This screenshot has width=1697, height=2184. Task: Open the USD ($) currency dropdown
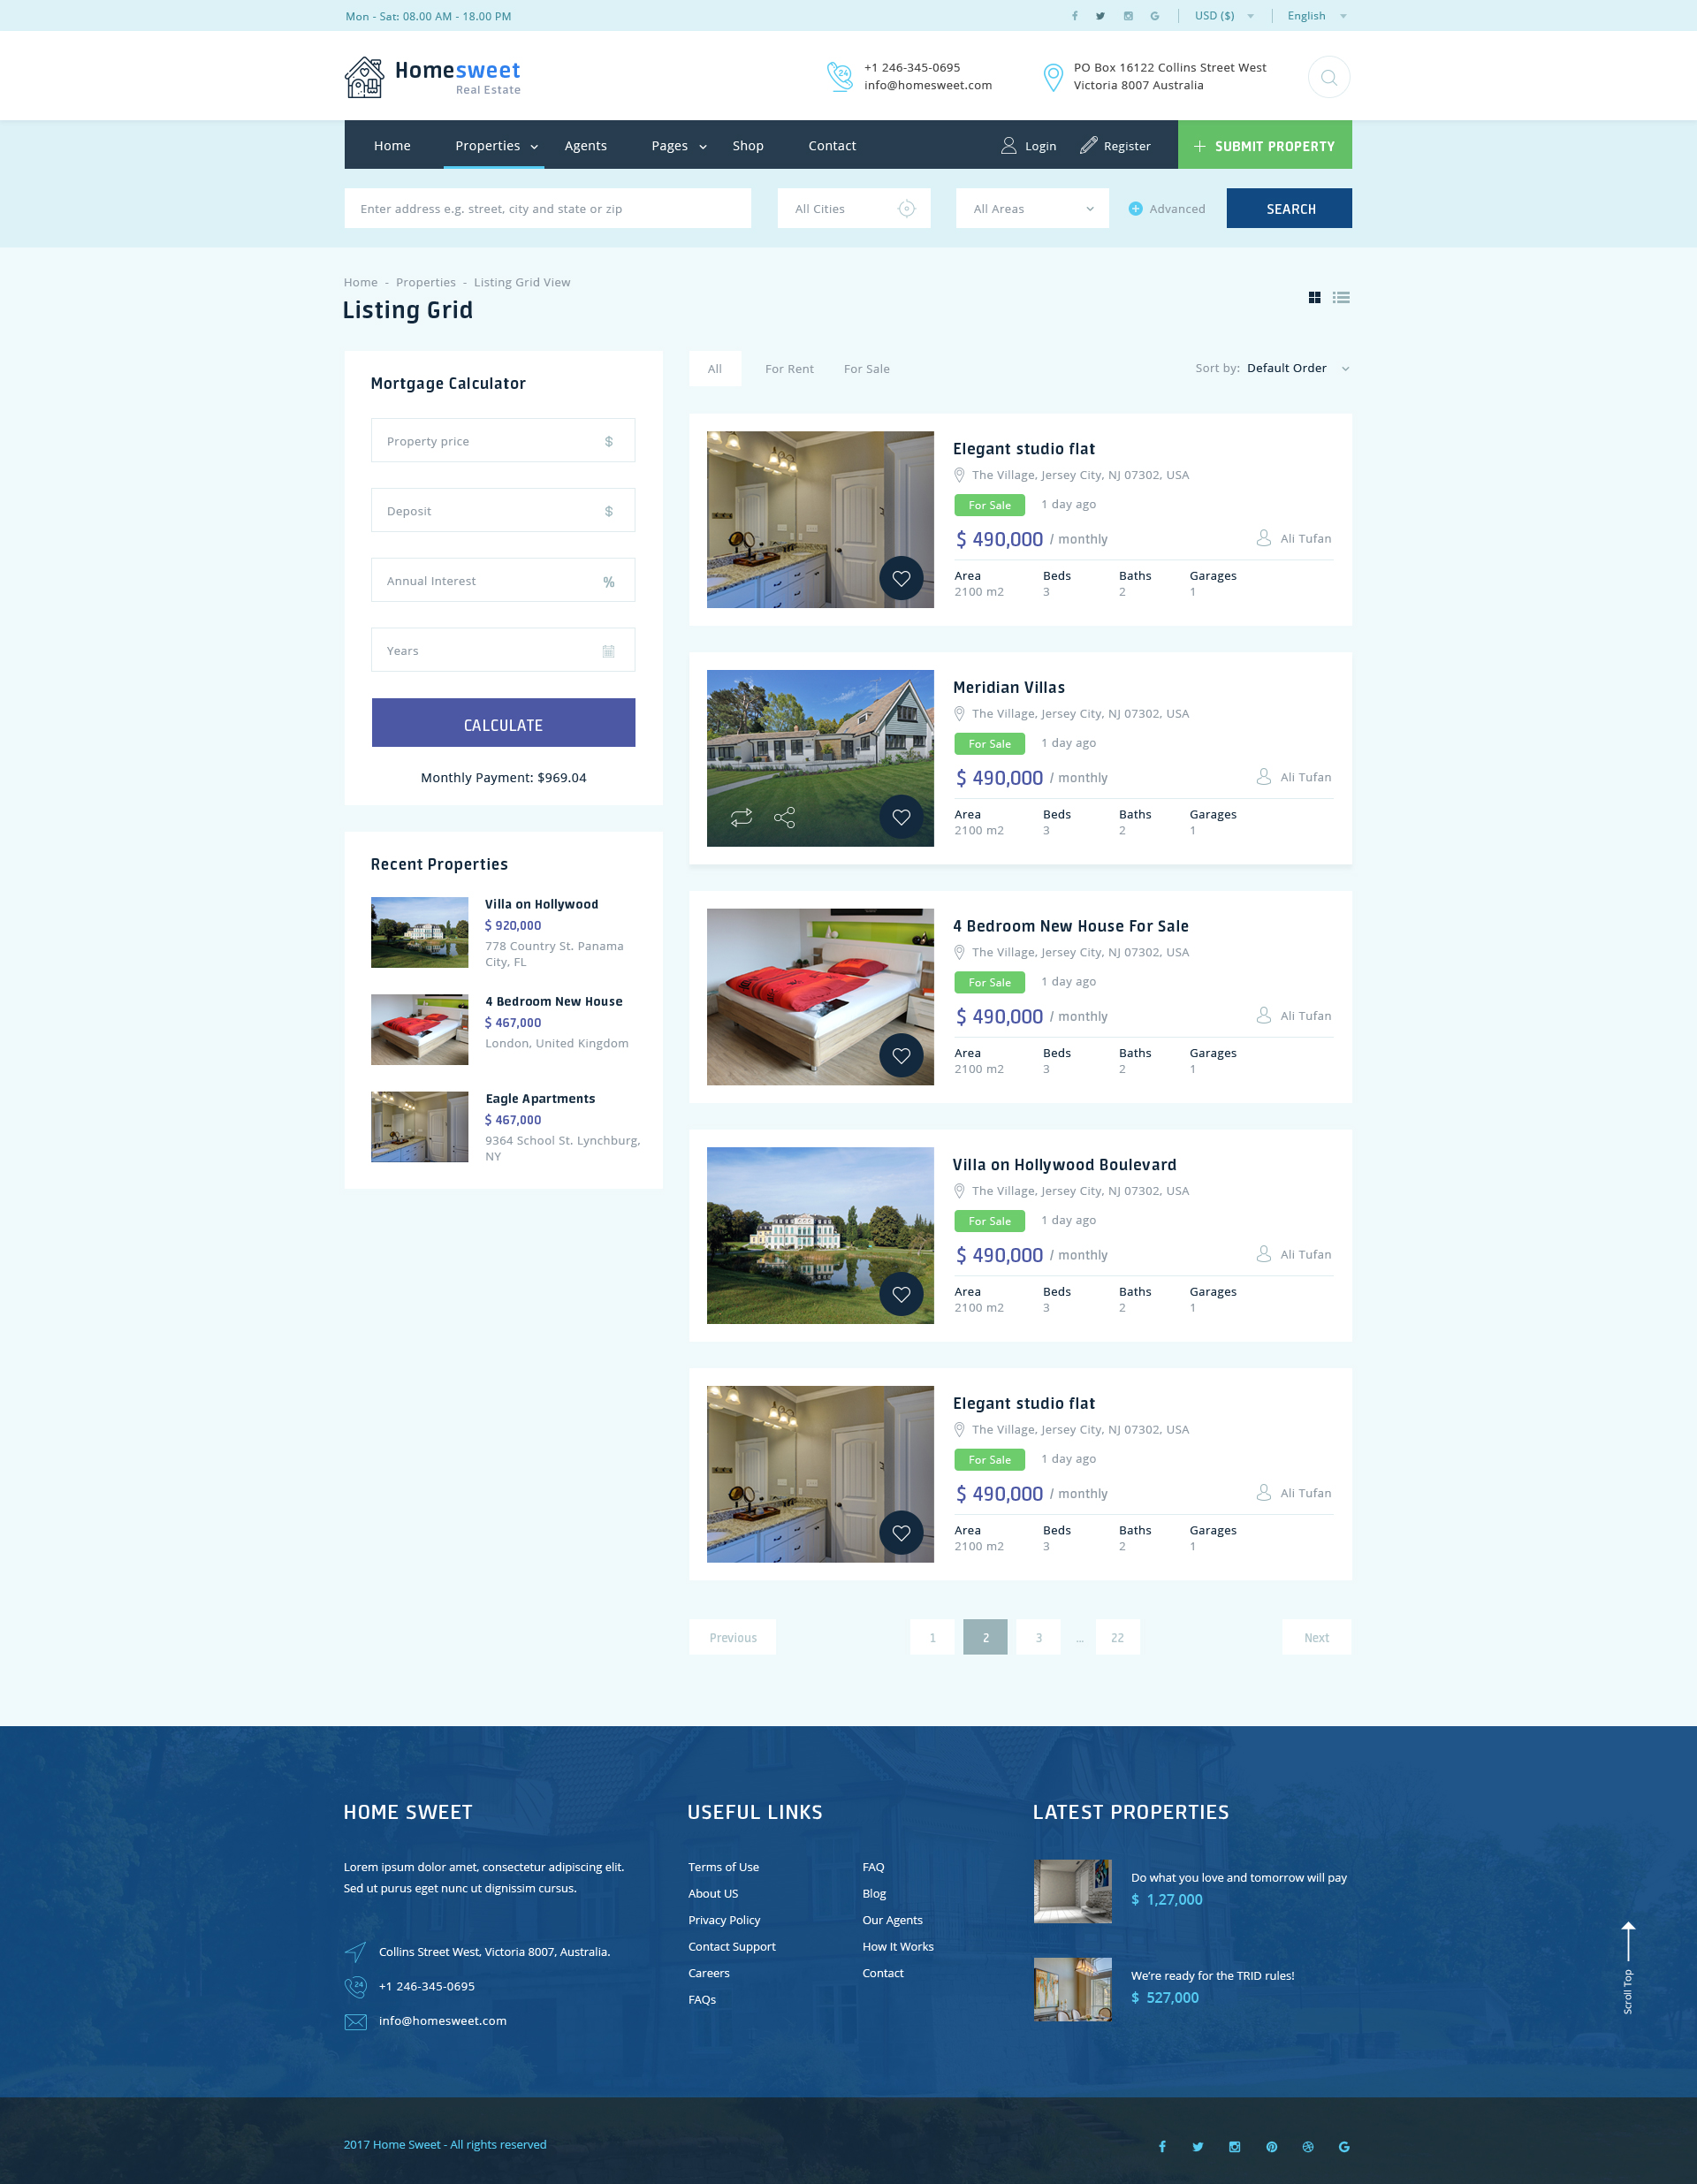point(1223,16)
